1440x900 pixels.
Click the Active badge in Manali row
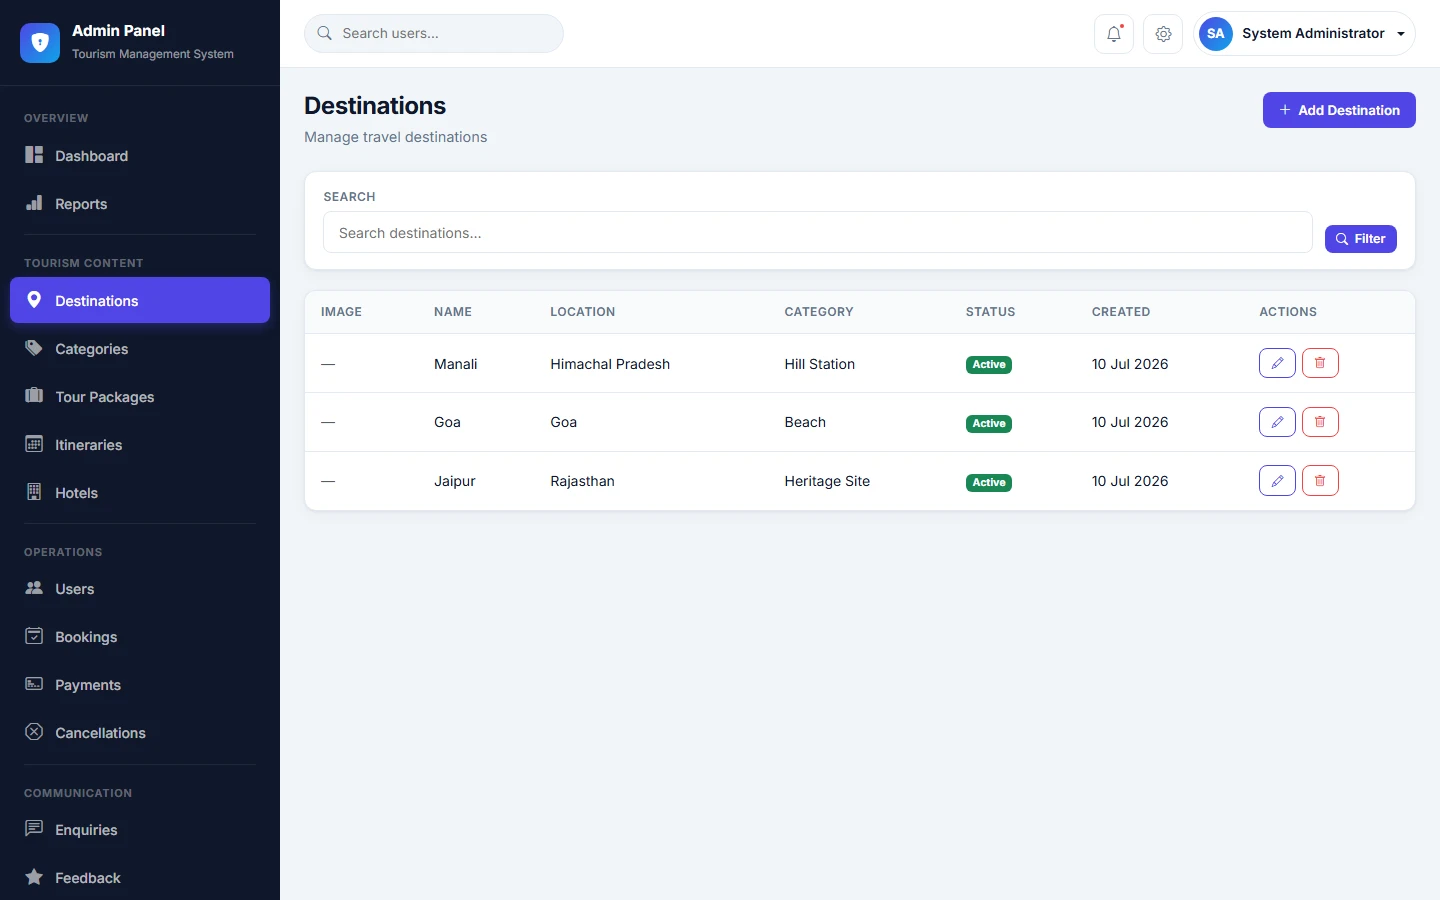(x=989, y=365)
